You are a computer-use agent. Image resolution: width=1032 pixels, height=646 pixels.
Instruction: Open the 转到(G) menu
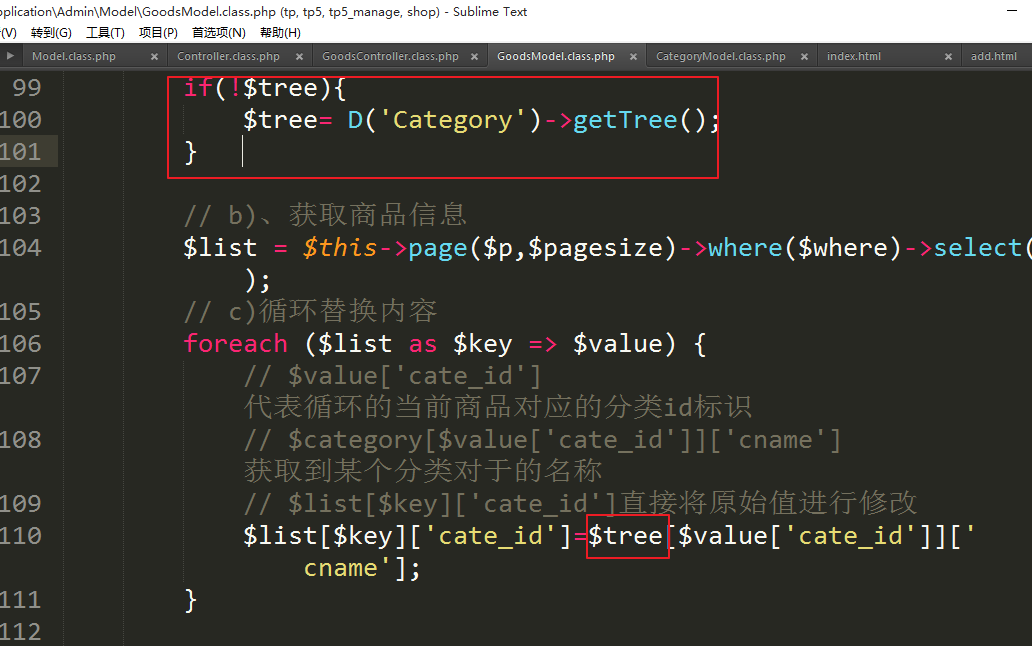coord(51,33)
